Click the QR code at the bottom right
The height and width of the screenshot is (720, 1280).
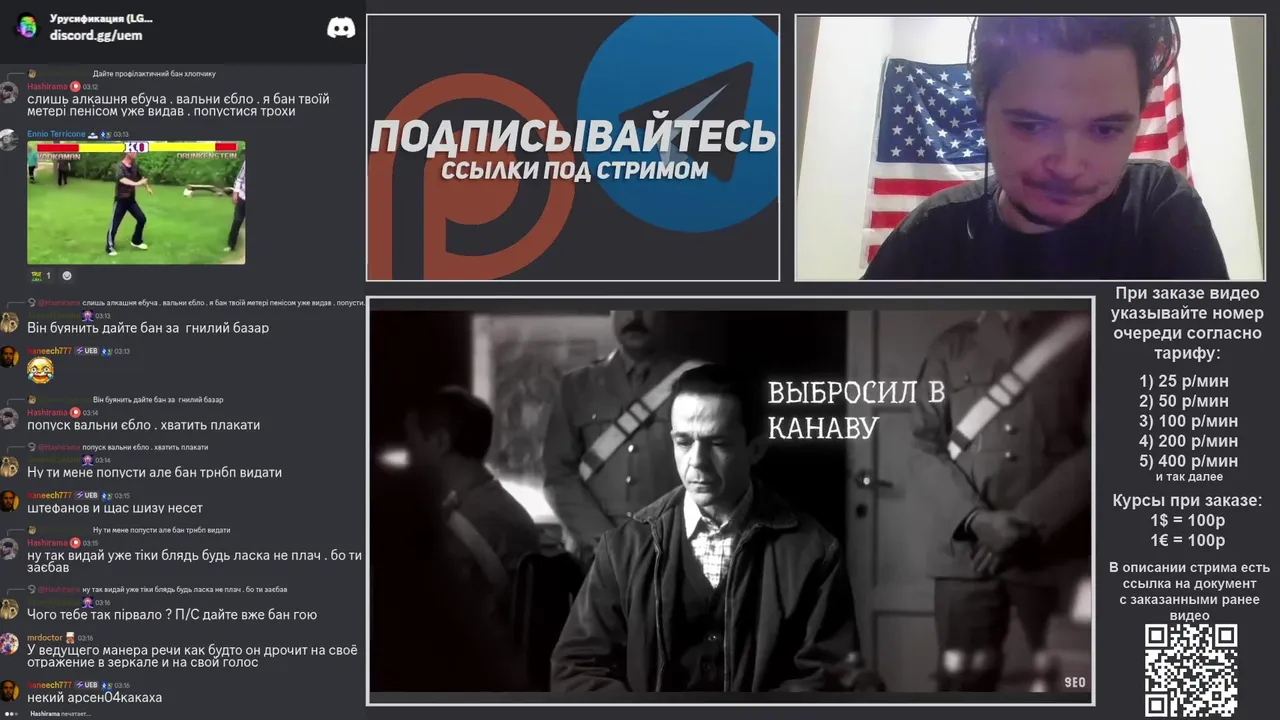point(1191,669)
